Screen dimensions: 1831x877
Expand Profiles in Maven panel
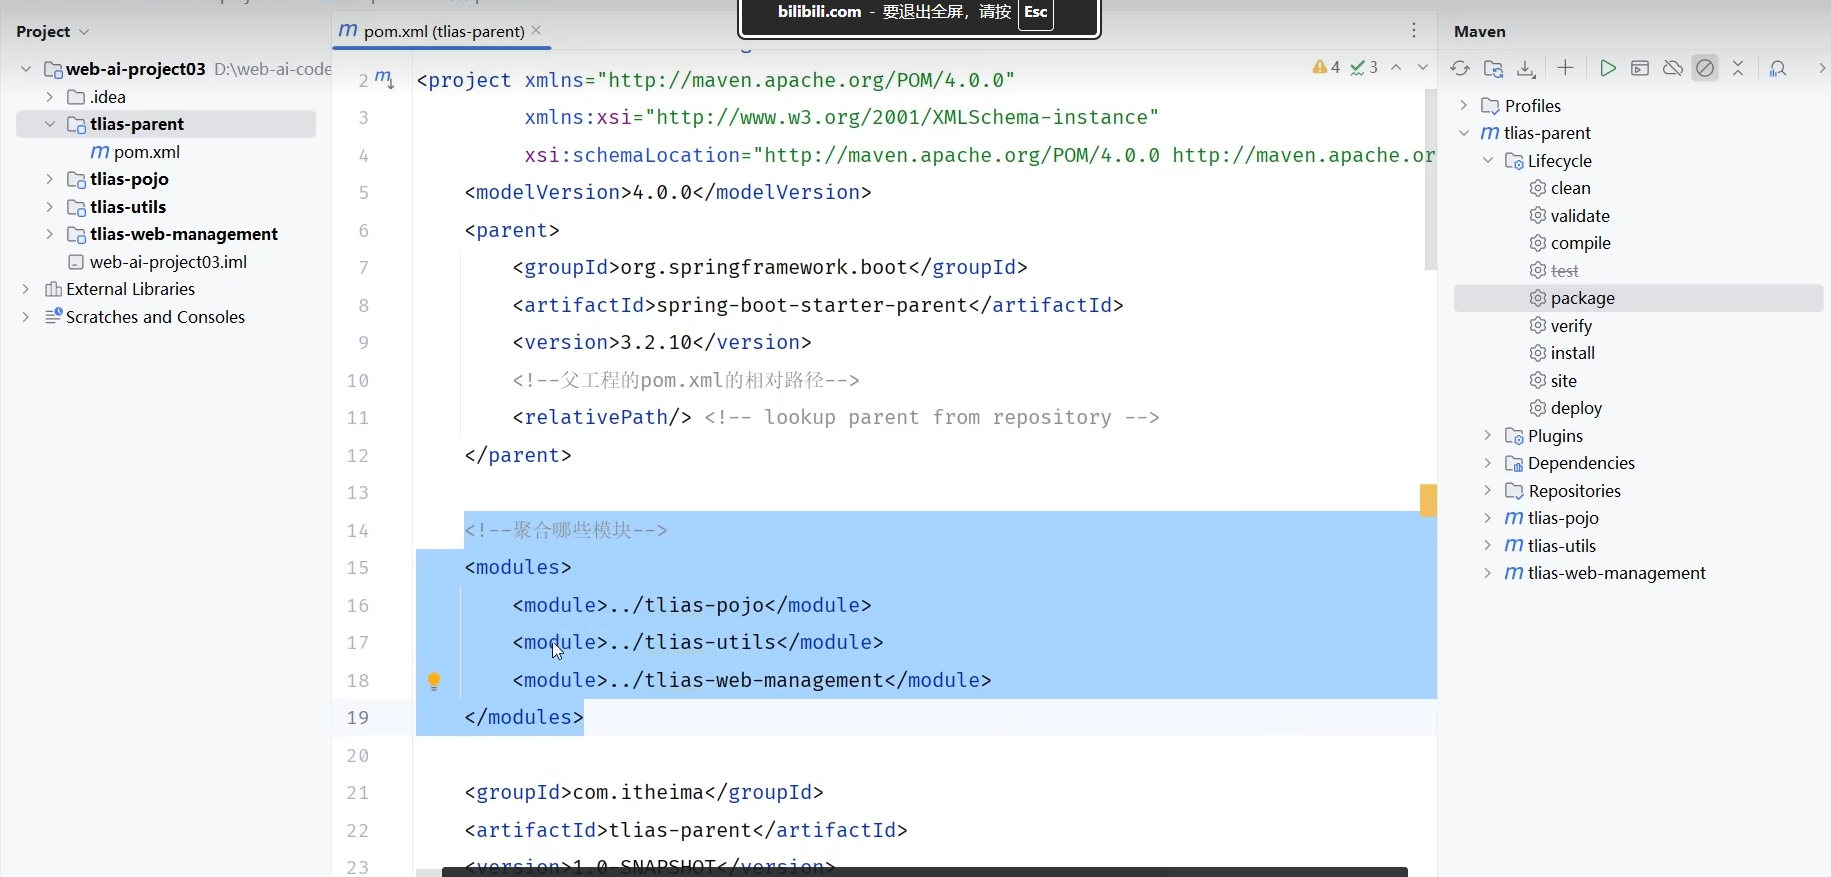(1464, 106)
